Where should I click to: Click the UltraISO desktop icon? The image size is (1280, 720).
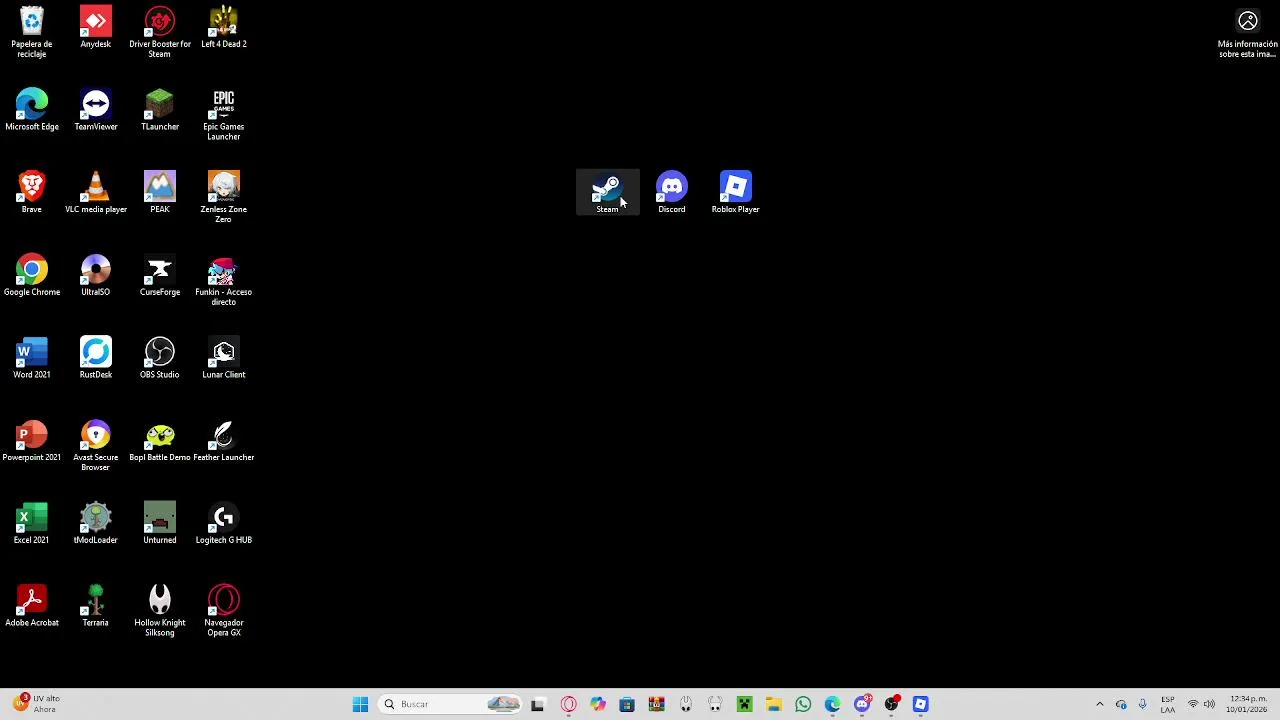tap(96, 275)
